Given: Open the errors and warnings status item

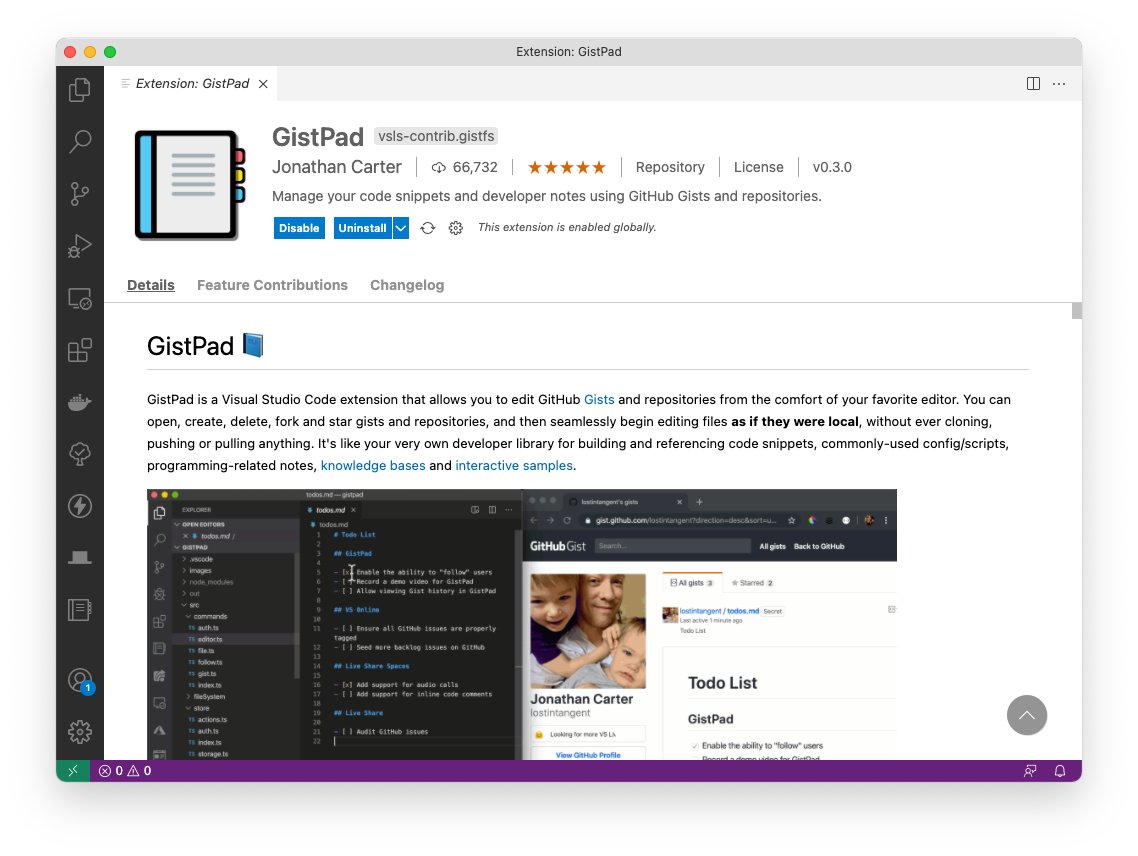Looking at the screenshot, I should 125,771.
